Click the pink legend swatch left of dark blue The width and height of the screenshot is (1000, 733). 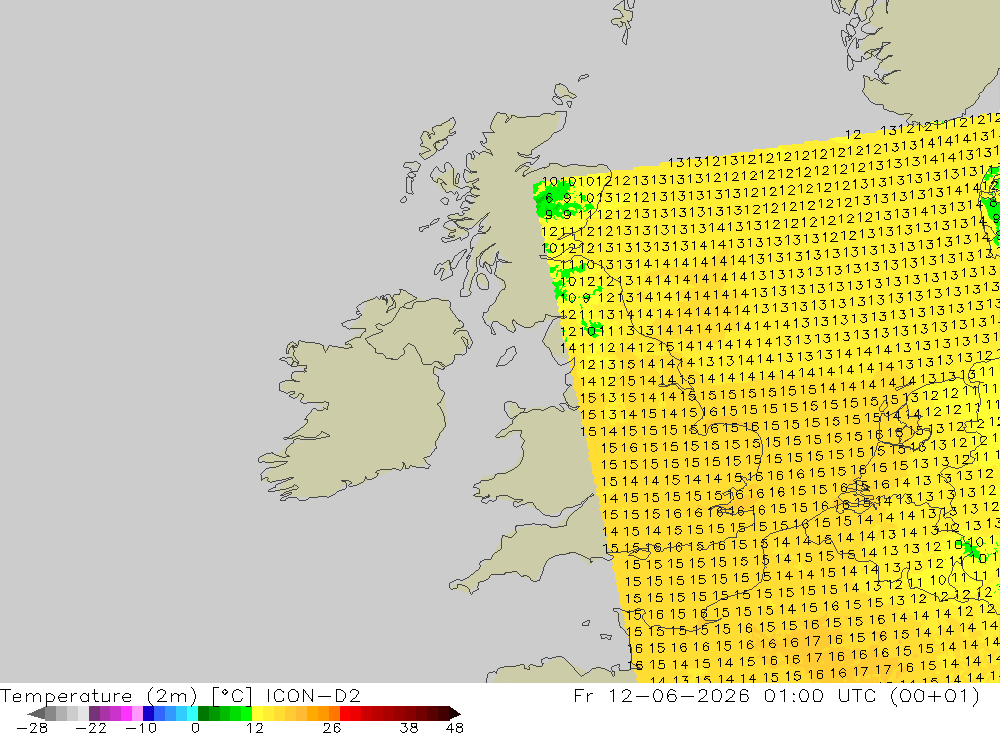coord(137,713)
